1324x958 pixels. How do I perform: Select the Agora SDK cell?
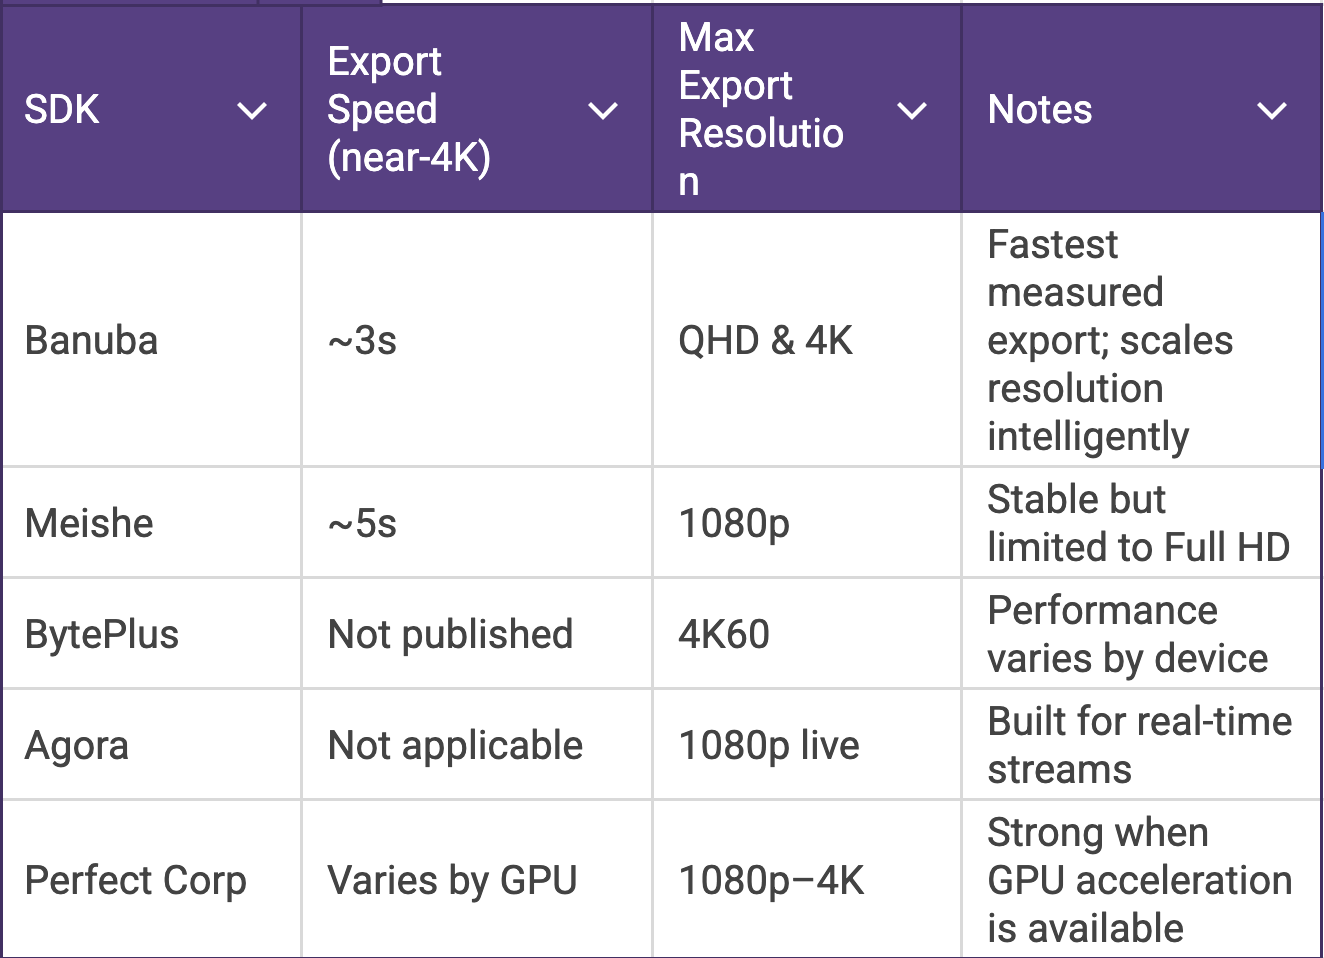[77, 746]
